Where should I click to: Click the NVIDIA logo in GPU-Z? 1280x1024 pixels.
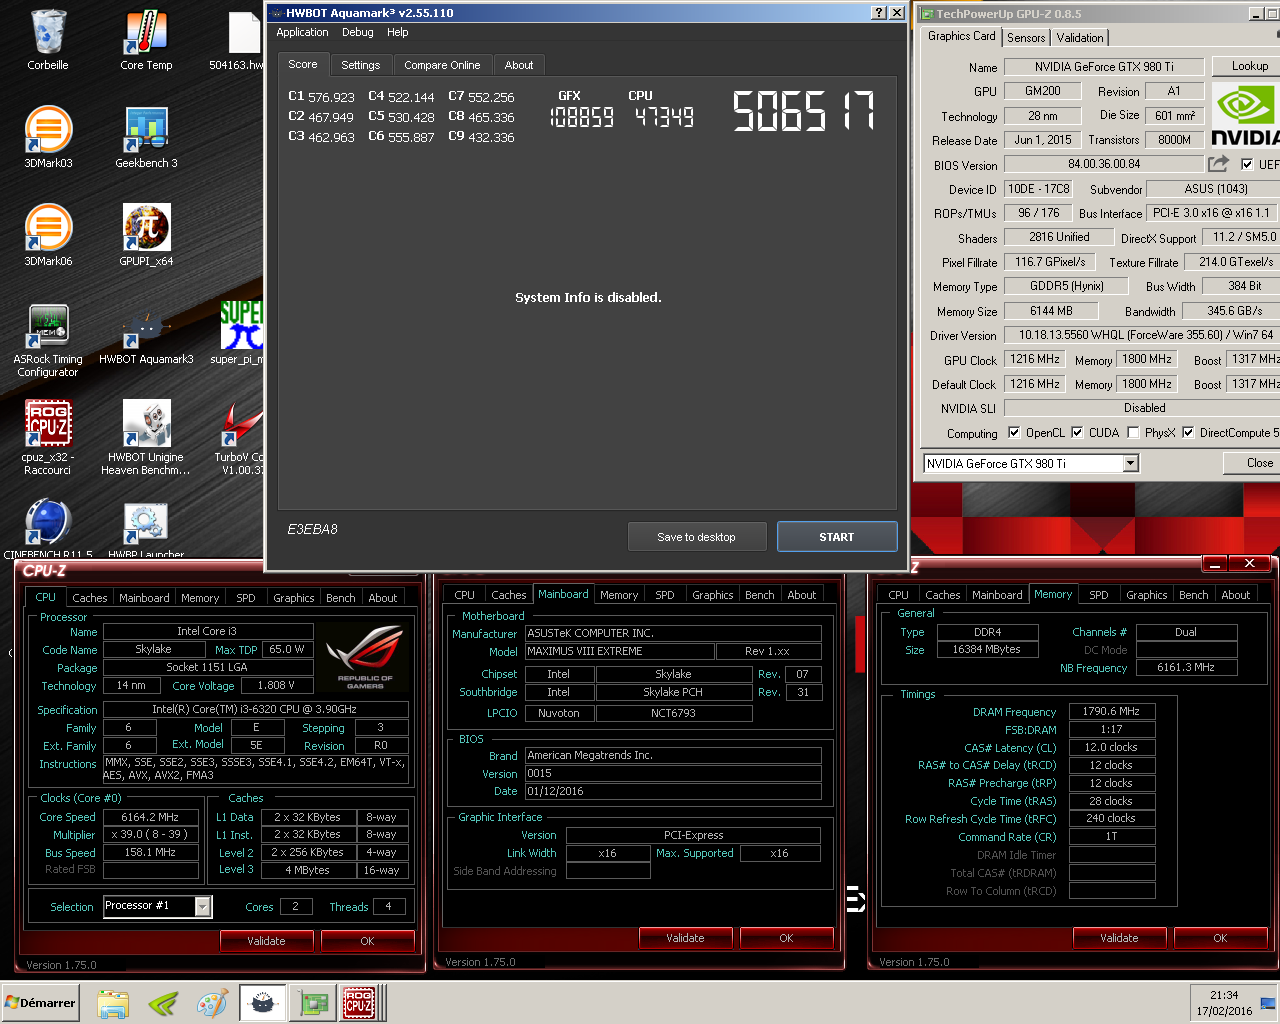coord(1246,116)
